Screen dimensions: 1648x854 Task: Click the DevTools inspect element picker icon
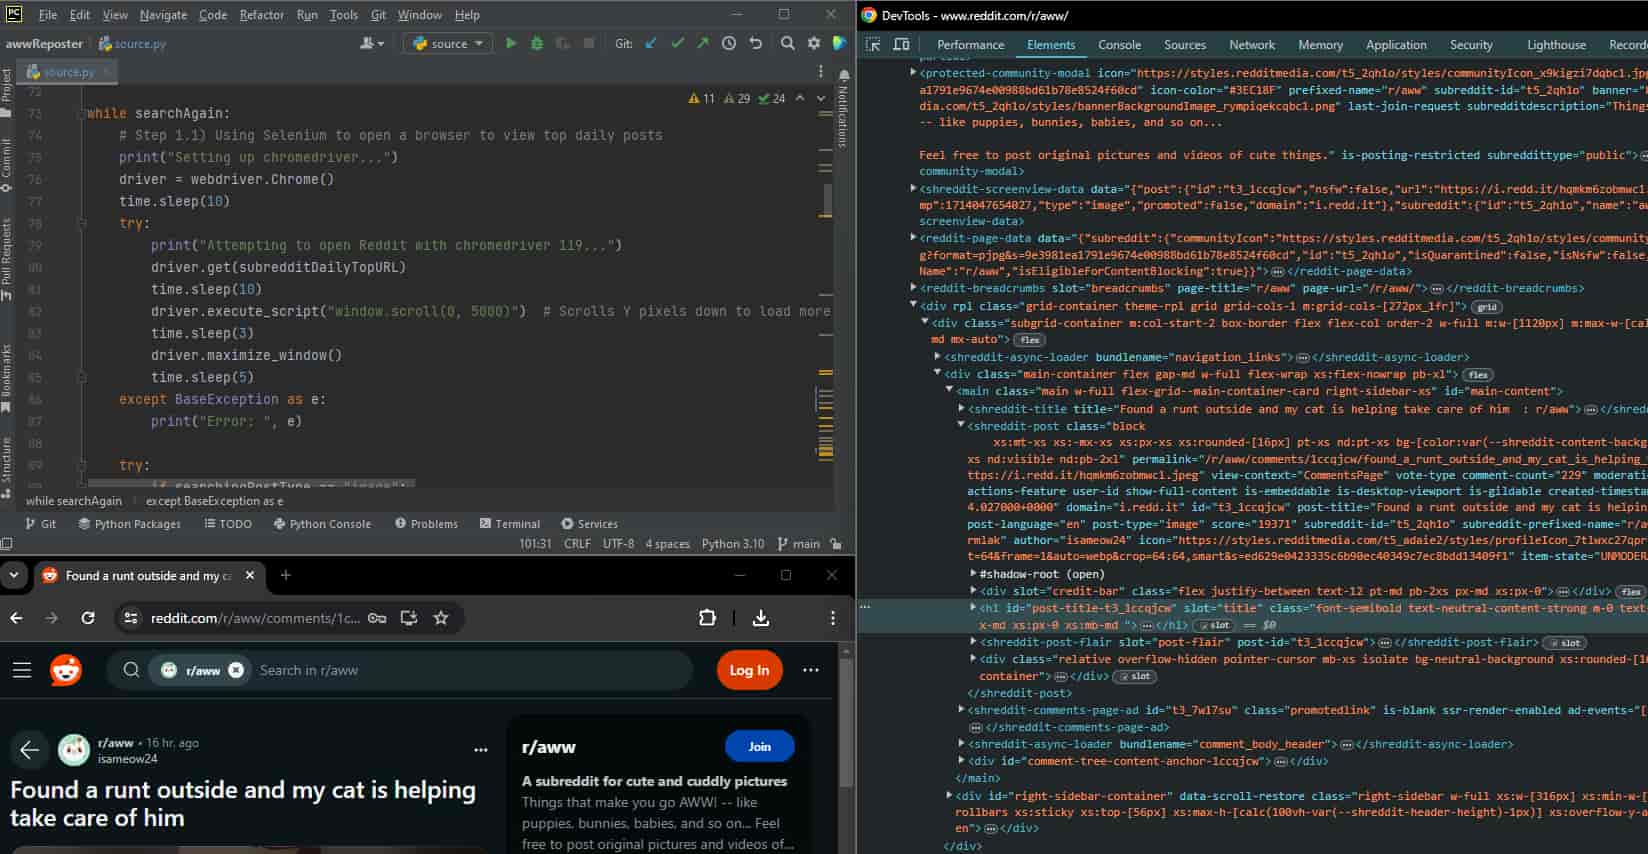pos(873,44)
